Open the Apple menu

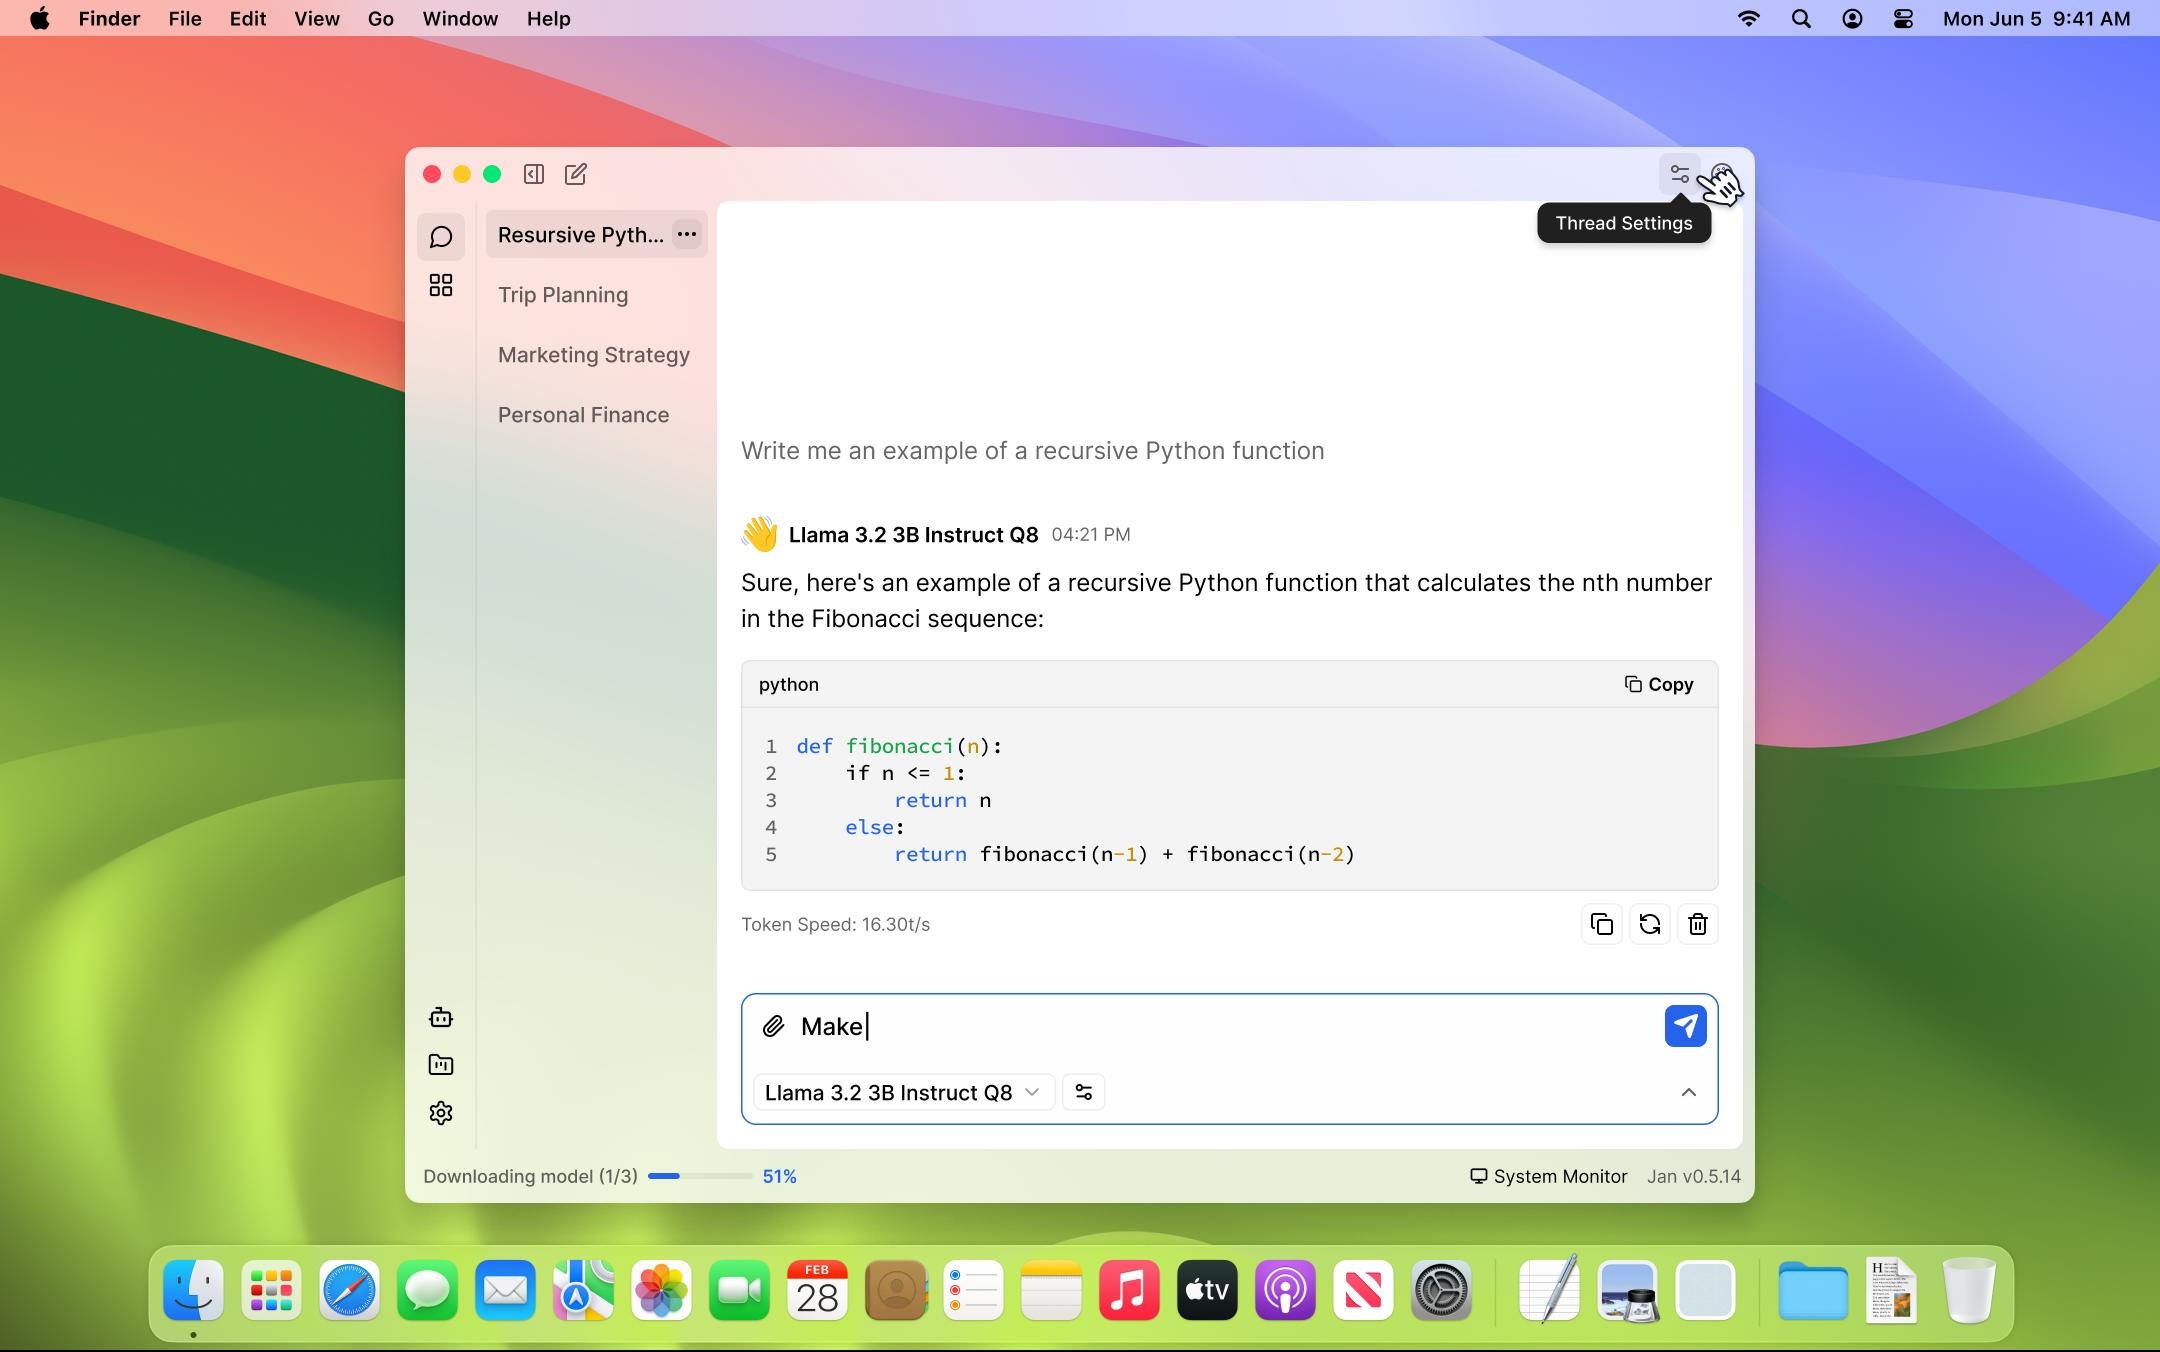click(40, 18)
